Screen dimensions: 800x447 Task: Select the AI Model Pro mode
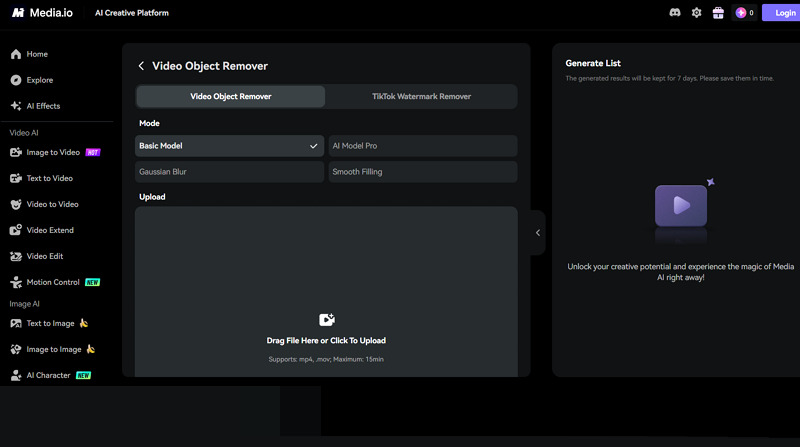pos(422,146)
